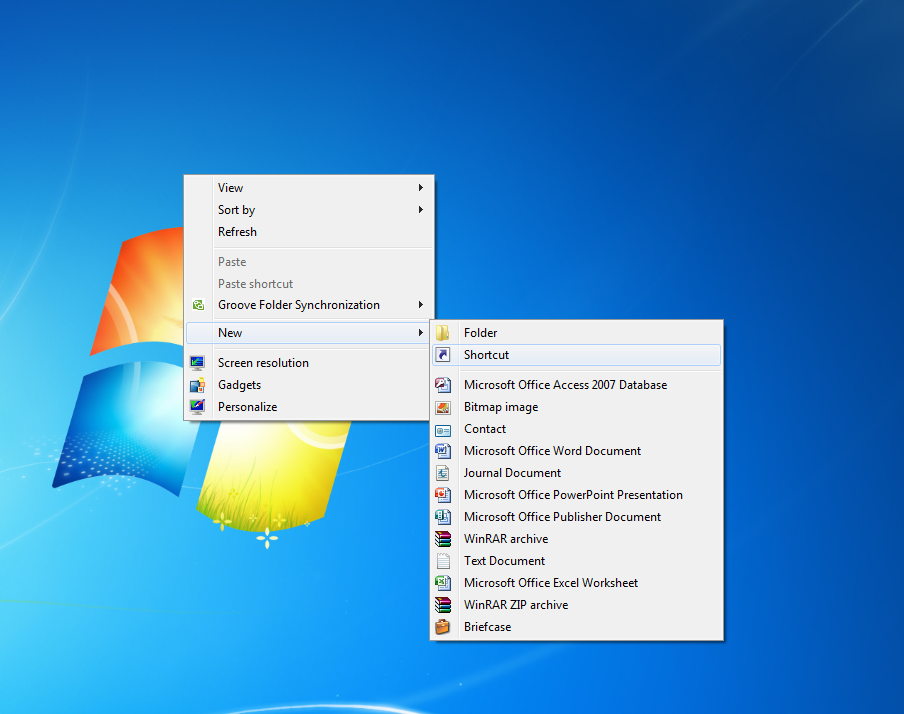
Task: Select the grayed-out Paste shortcut entry
Action: coord(309,284)
